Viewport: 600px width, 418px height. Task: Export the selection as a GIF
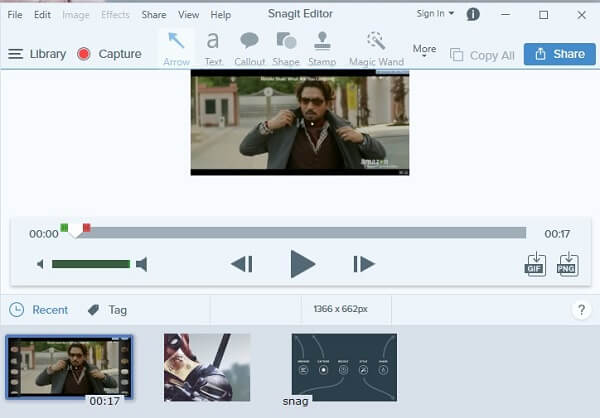tap(535, 264)
